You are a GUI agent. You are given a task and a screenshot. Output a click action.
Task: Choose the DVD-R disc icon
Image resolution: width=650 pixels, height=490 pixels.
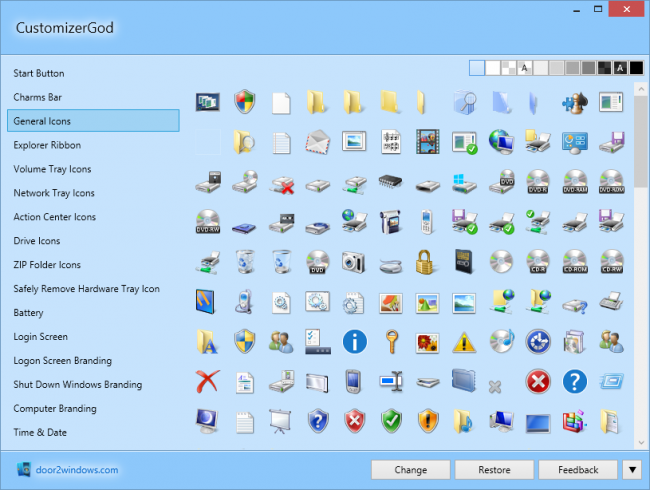538,182
